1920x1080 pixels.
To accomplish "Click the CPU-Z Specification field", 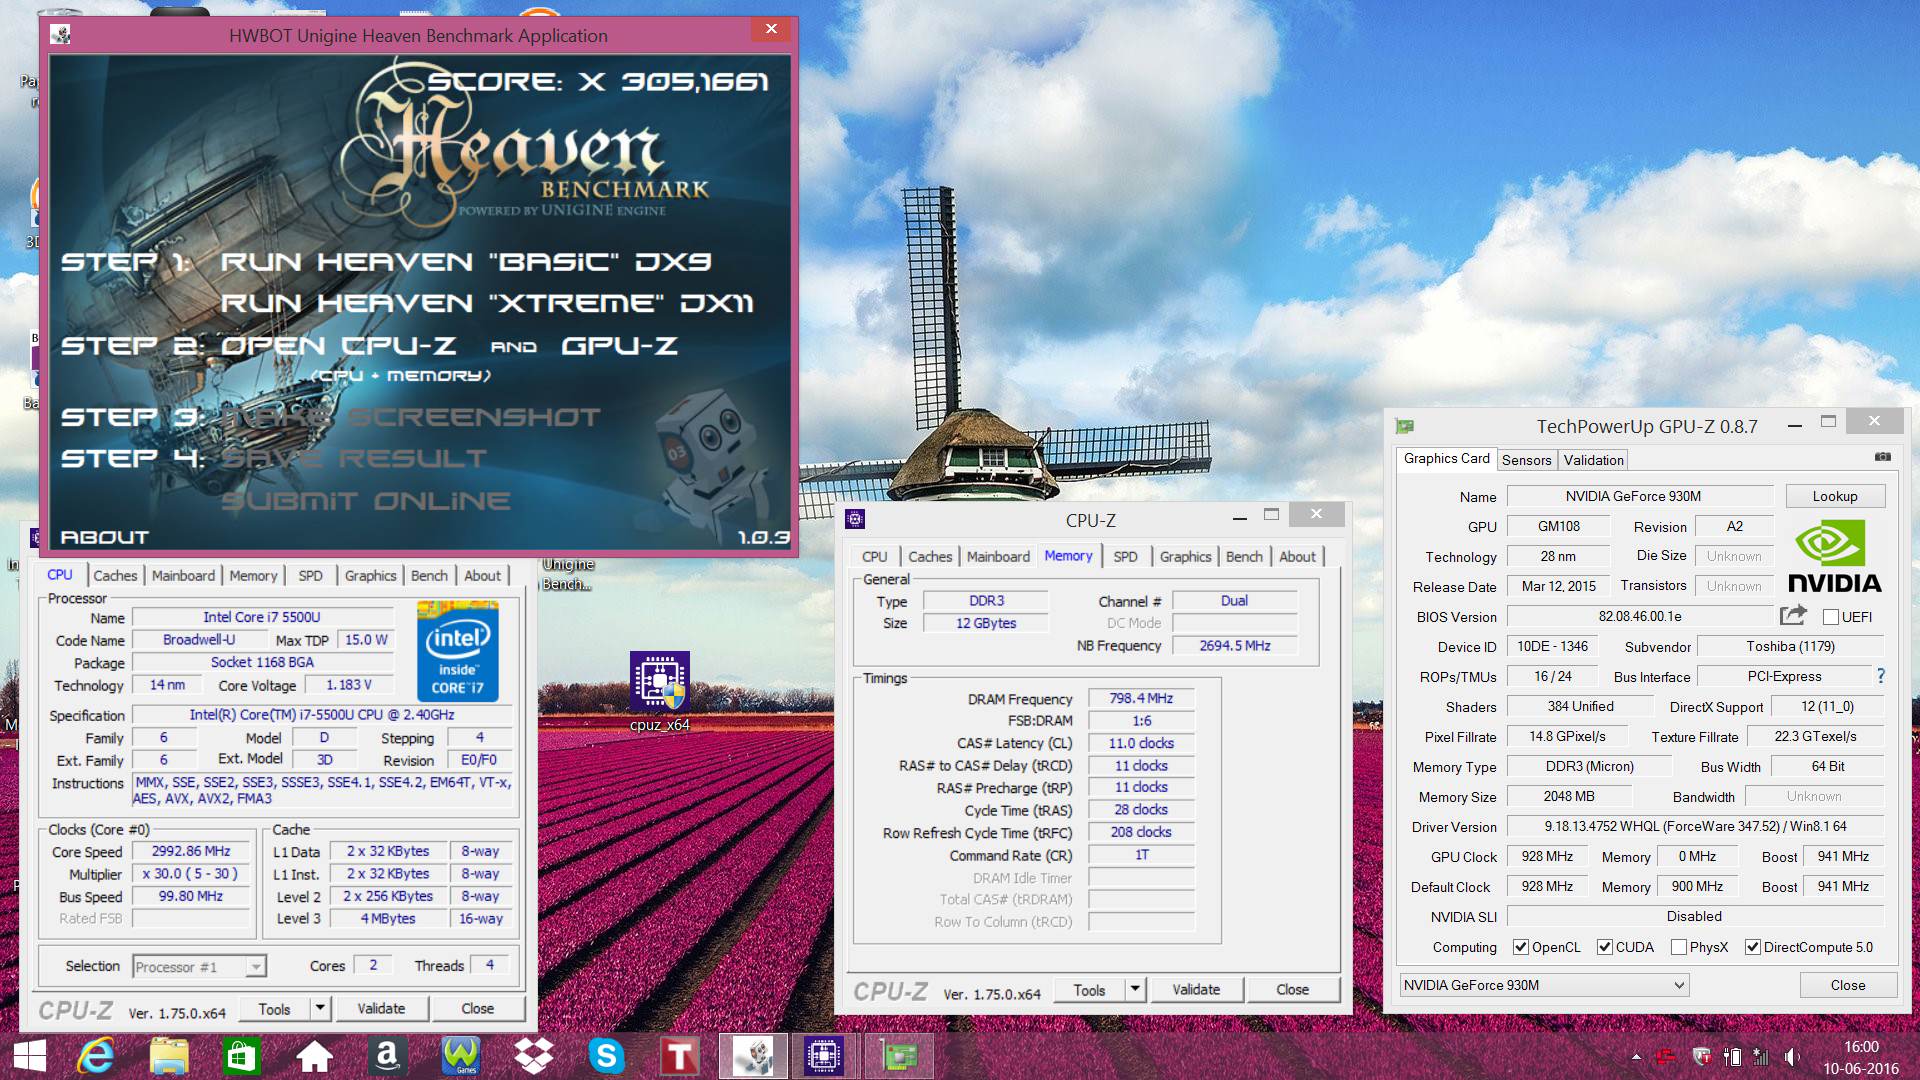I will (322, 715).
